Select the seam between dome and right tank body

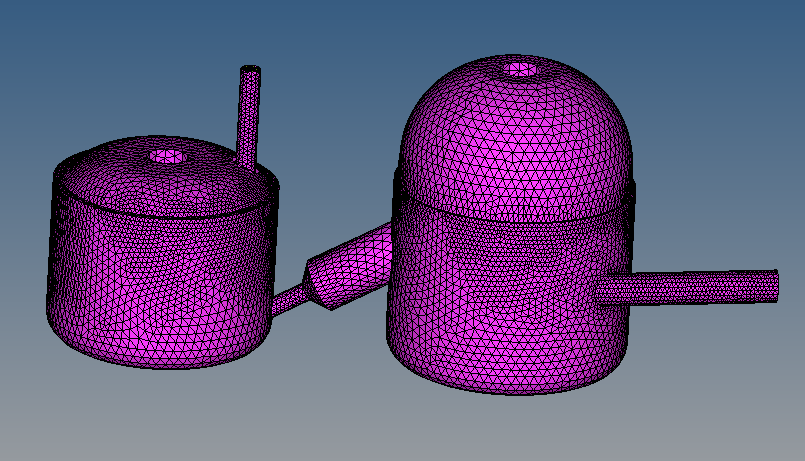(515, 215)
